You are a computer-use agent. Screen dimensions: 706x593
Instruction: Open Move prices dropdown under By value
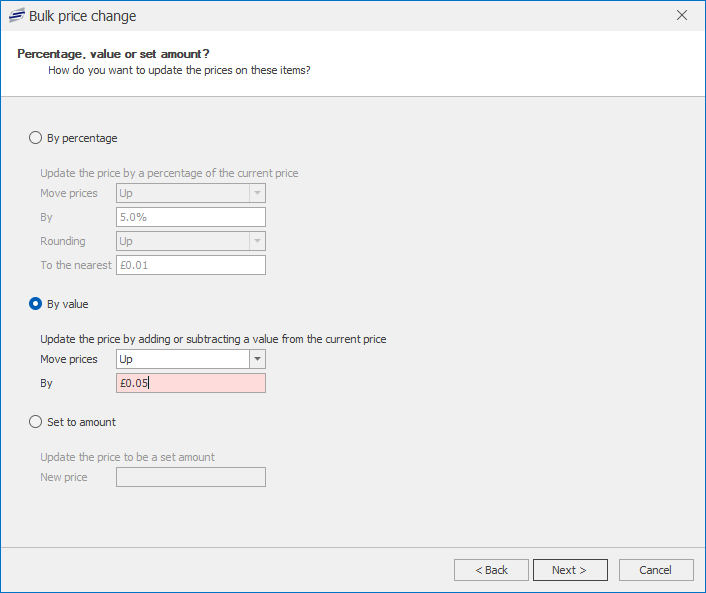click(x=257, y=359)
